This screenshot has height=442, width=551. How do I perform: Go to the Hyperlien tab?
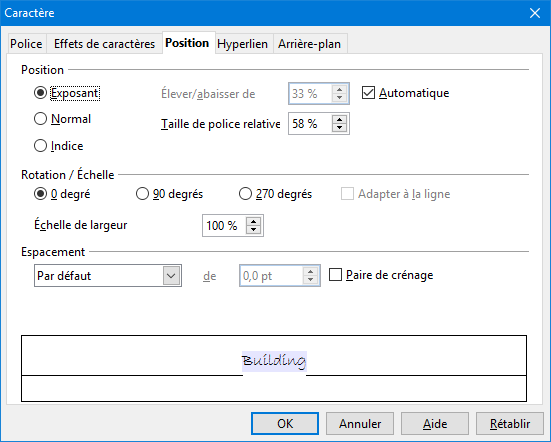tap(242, 44)
